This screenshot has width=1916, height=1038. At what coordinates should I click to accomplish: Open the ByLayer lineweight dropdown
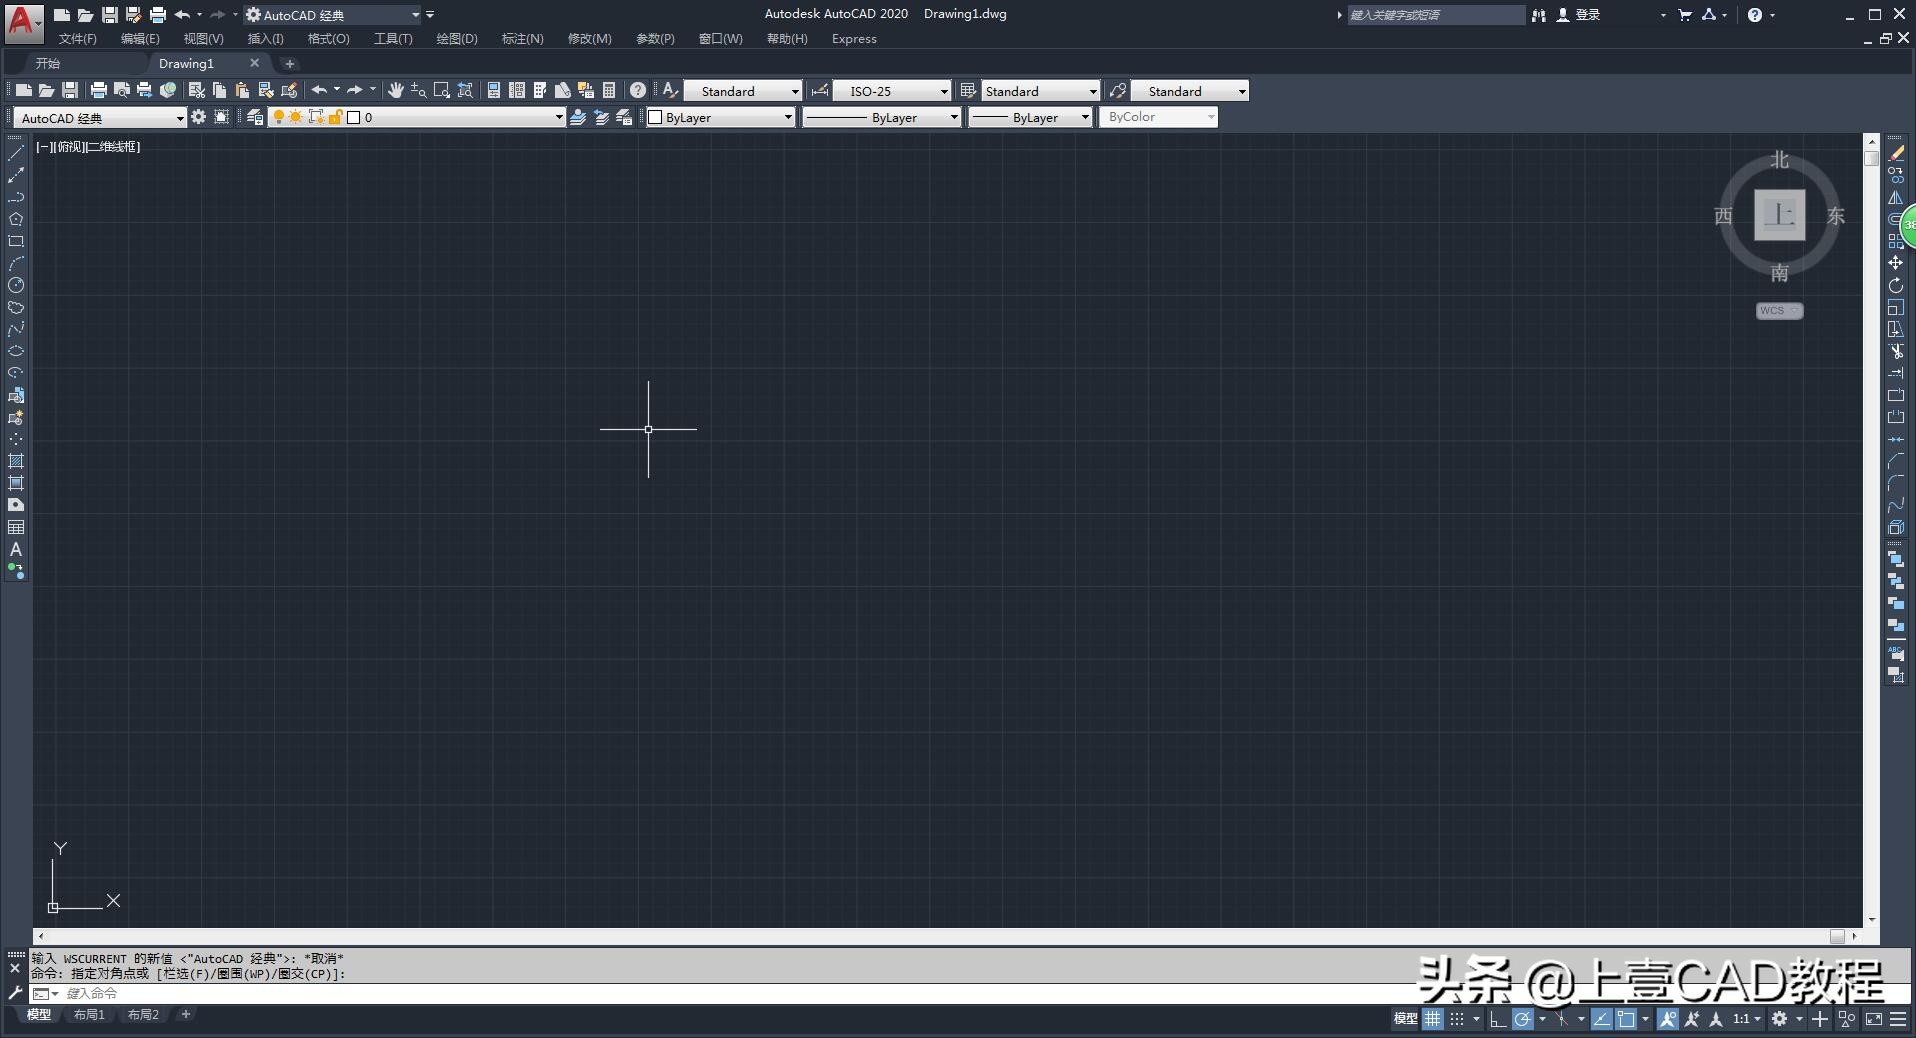1029,117
